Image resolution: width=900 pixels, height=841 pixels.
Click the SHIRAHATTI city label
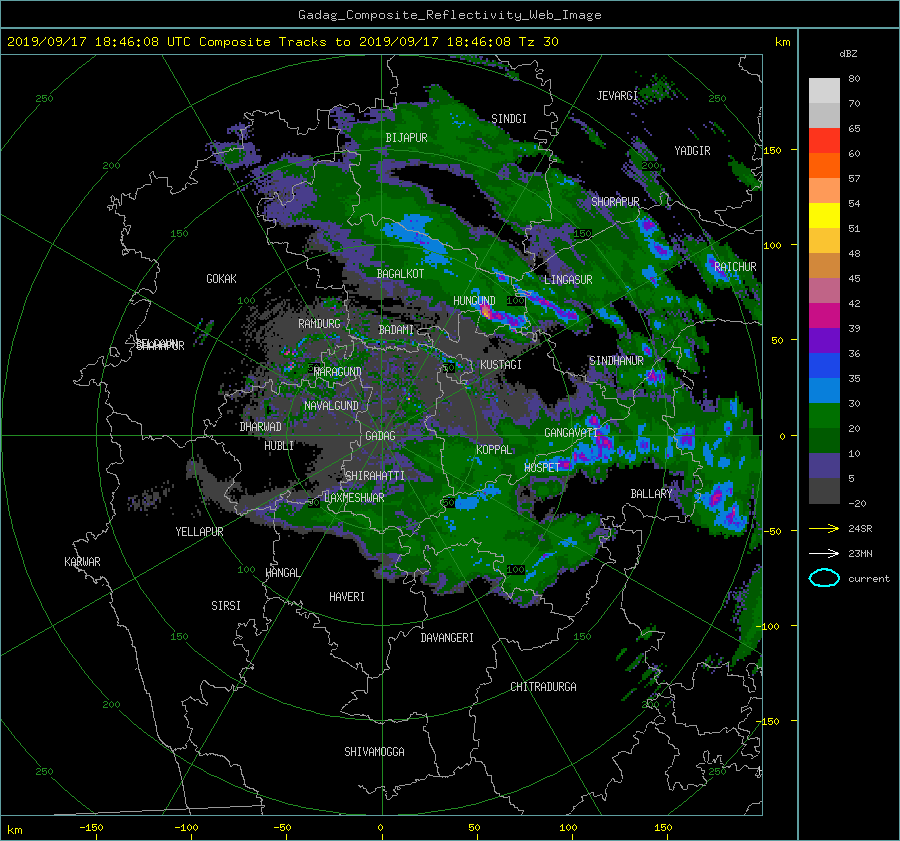point(375,475)
